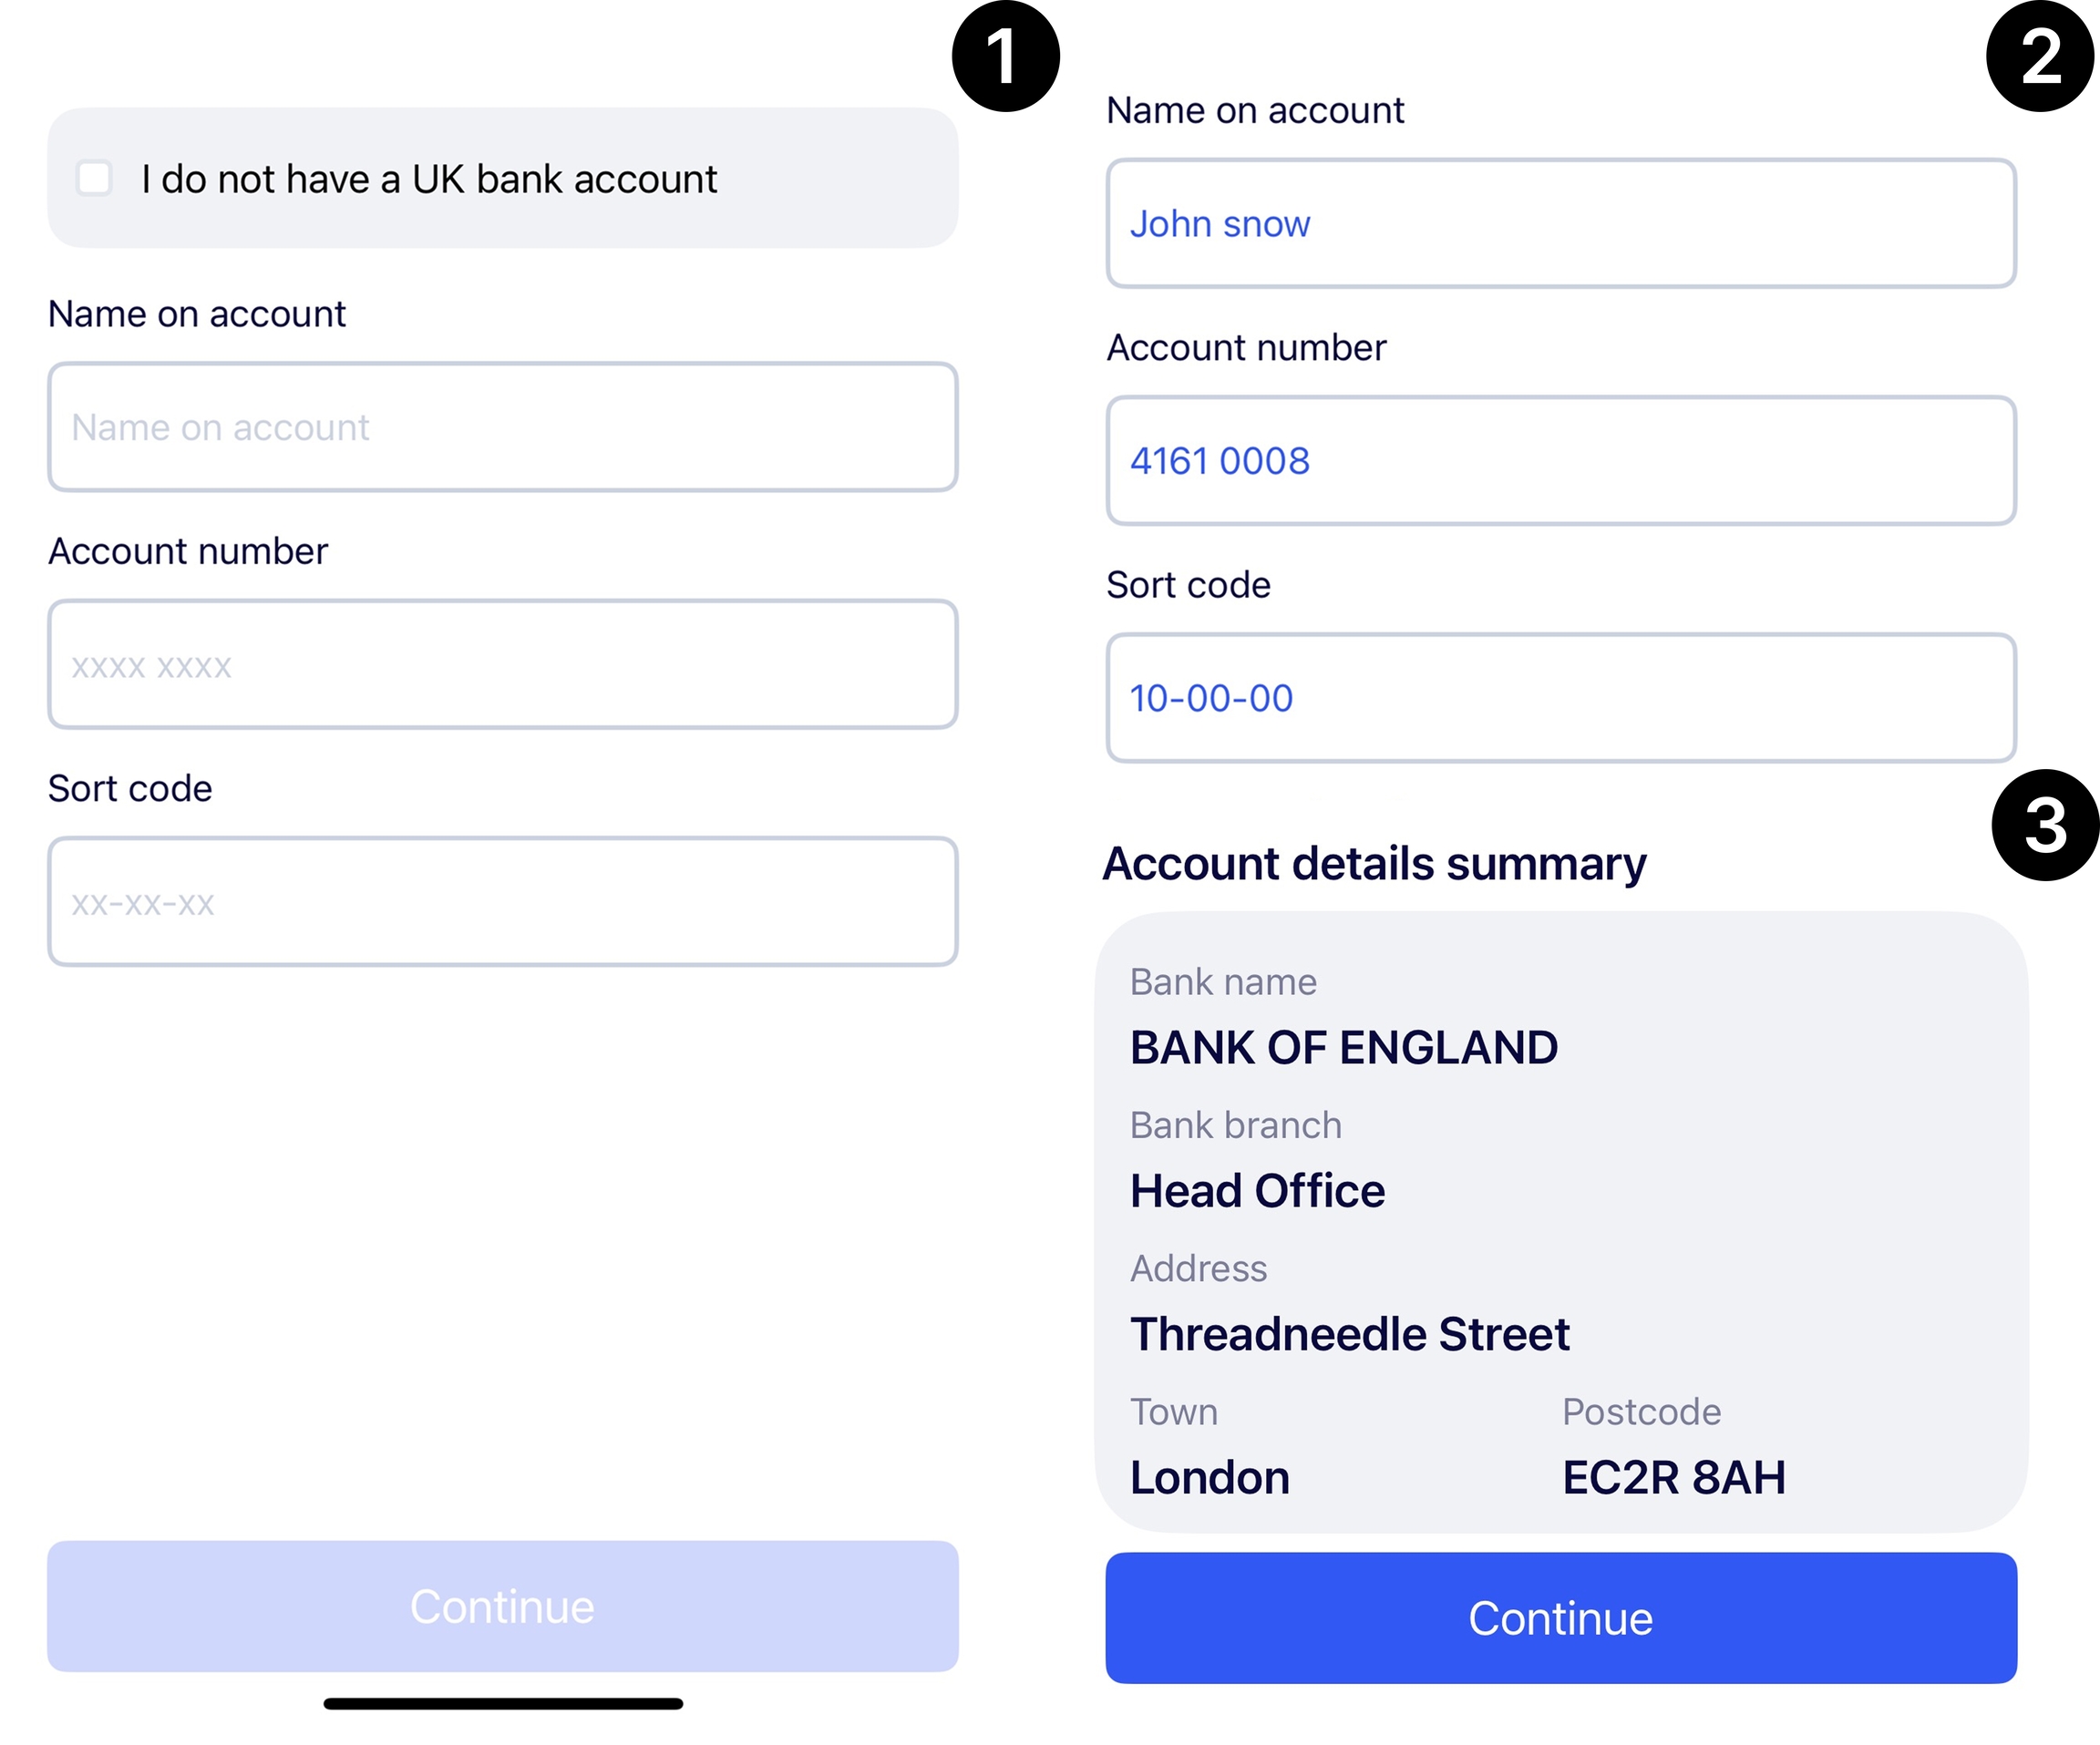Screen dimensions: 2100x1745
Task: Click the empty 'Name on account' placeholder field
Action: 502,427
